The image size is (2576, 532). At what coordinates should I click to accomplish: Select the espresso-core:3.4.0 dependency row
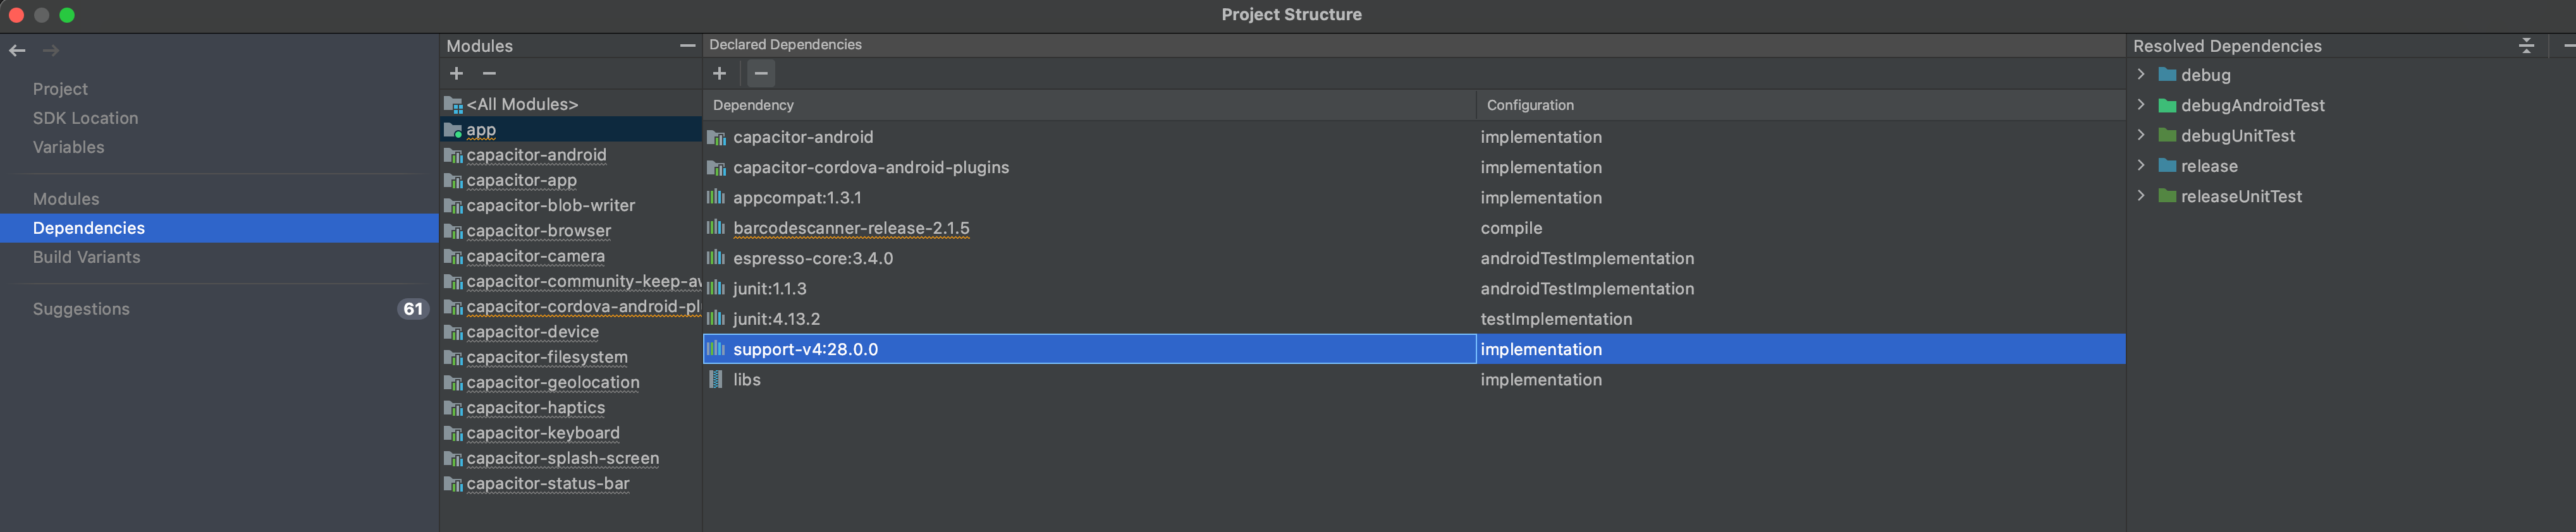1414,258
